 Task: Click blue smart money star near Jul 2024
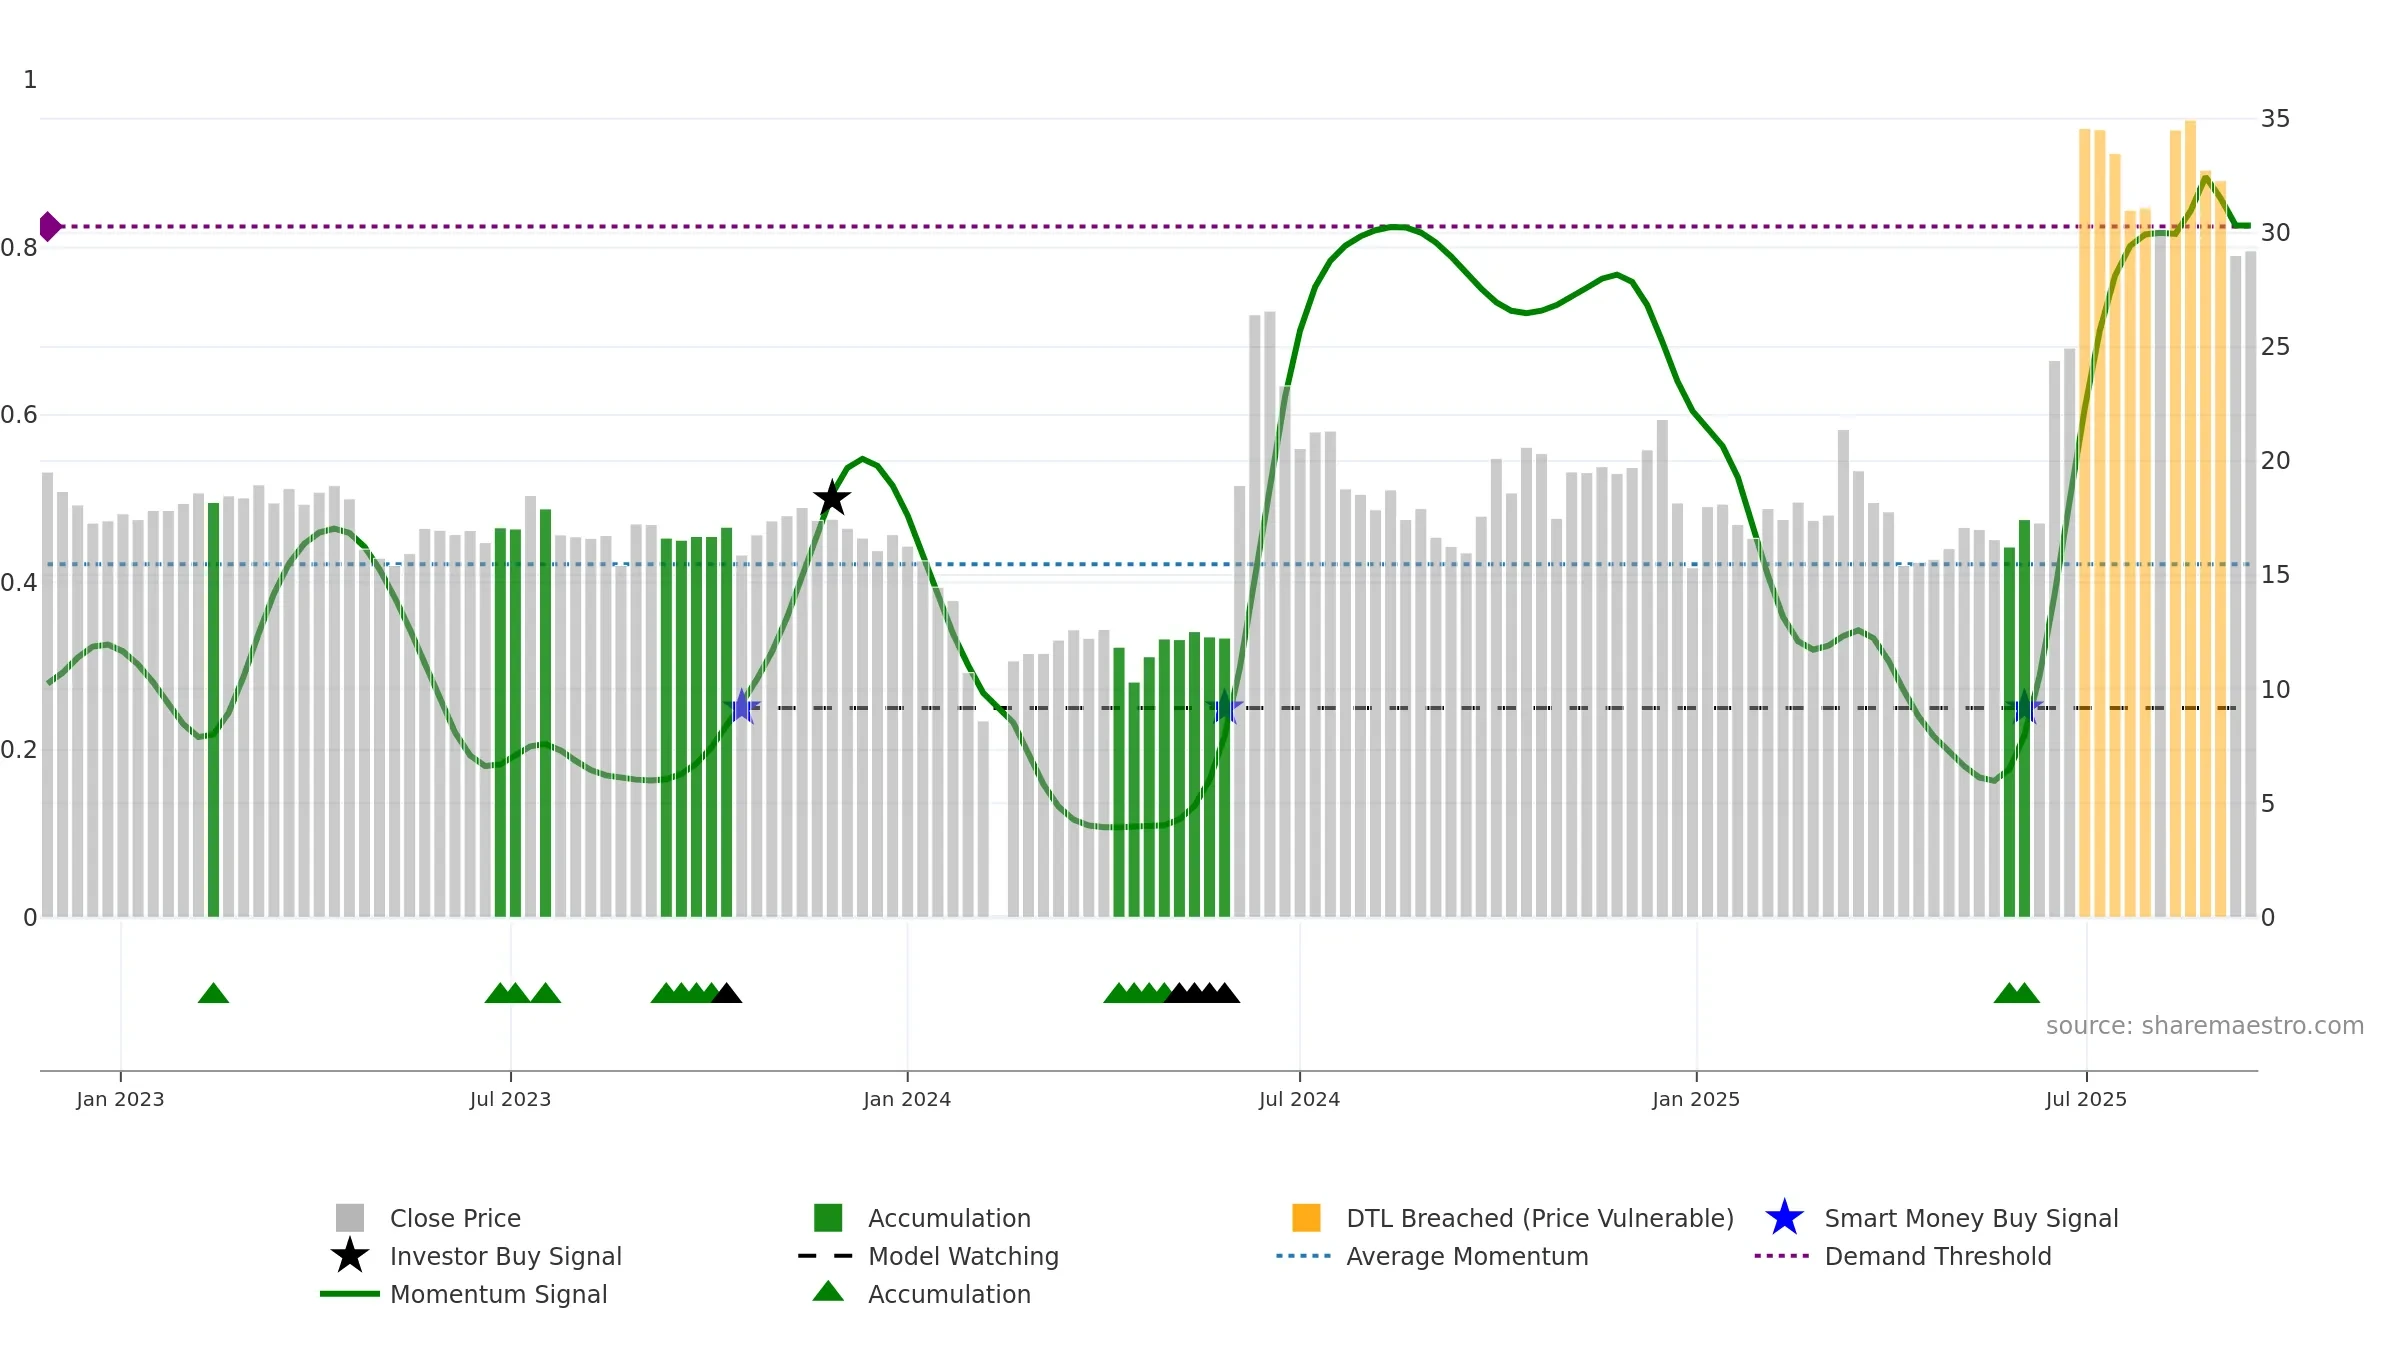pos(1224,708)
